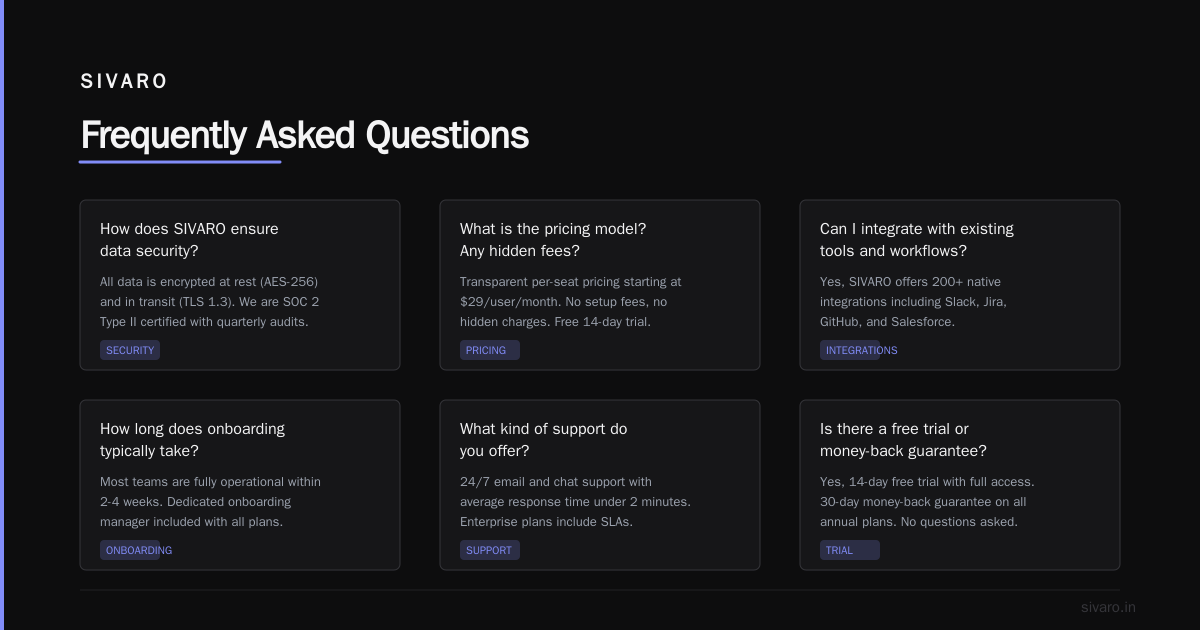This screenshot has height=630, width=1200.
Task: Select the SUPPORT tag
Action: coord(490,550)
